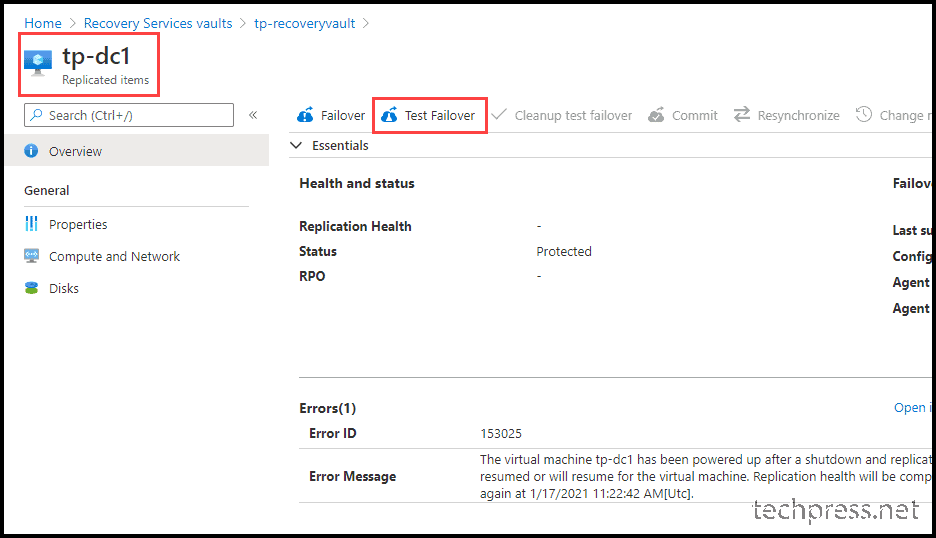Click the search magnifier icon
Image resolution: width=936 pixels, height=538 pixels.
point(36,115)
